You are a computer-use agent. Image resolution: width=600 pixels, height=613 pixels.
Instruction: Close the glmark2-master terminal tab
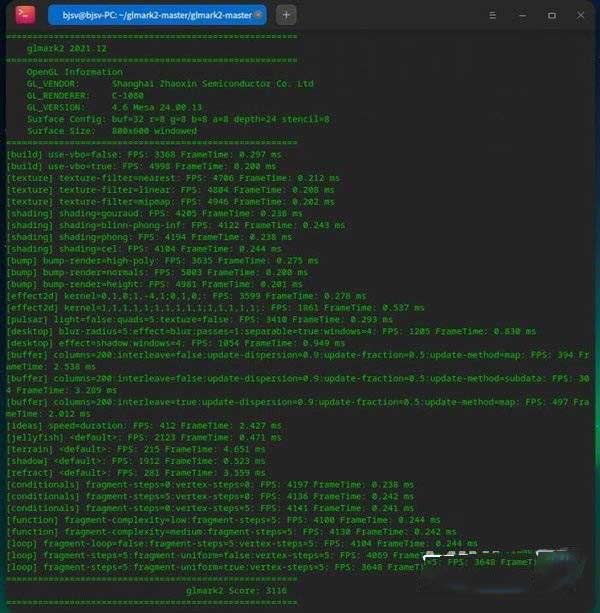(x=258, y=15)
